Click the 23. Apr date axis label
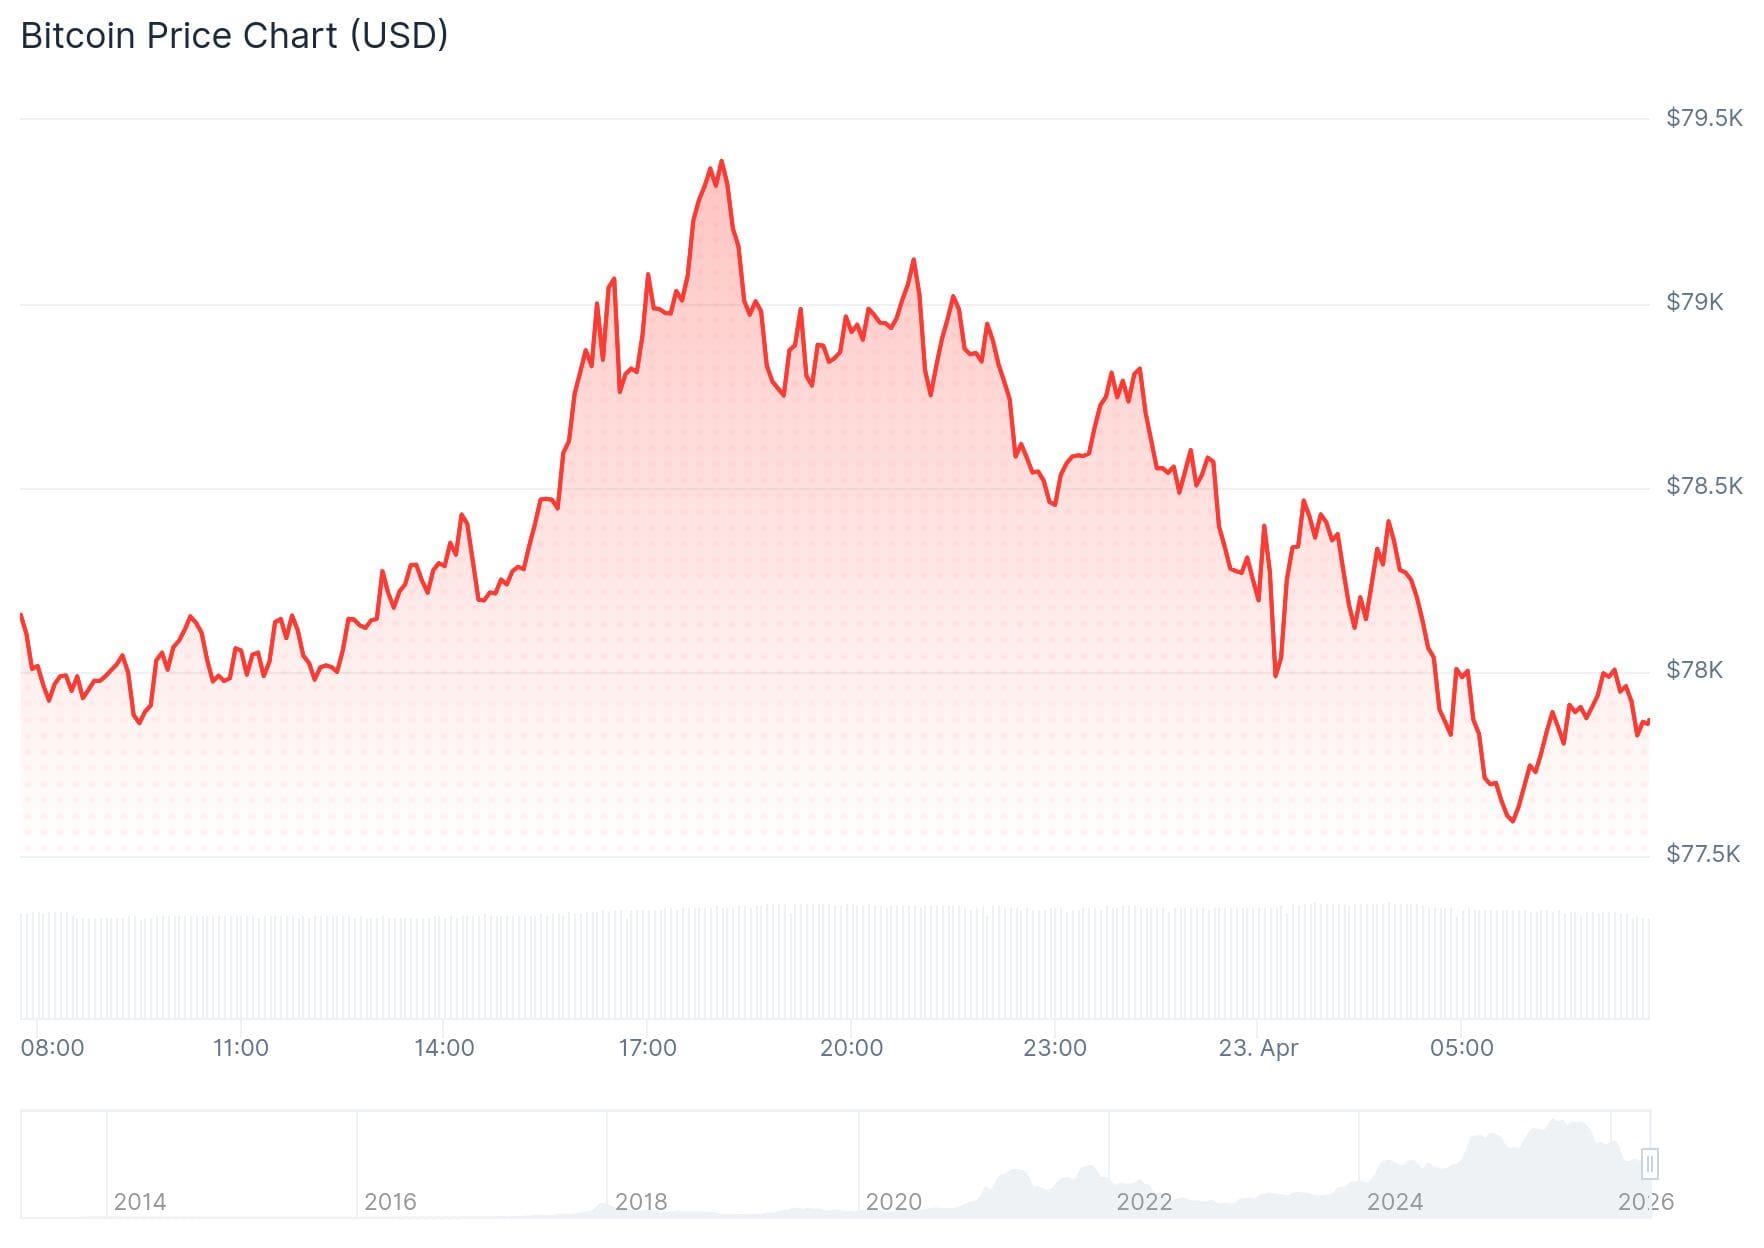 tap(1258, 1048)
